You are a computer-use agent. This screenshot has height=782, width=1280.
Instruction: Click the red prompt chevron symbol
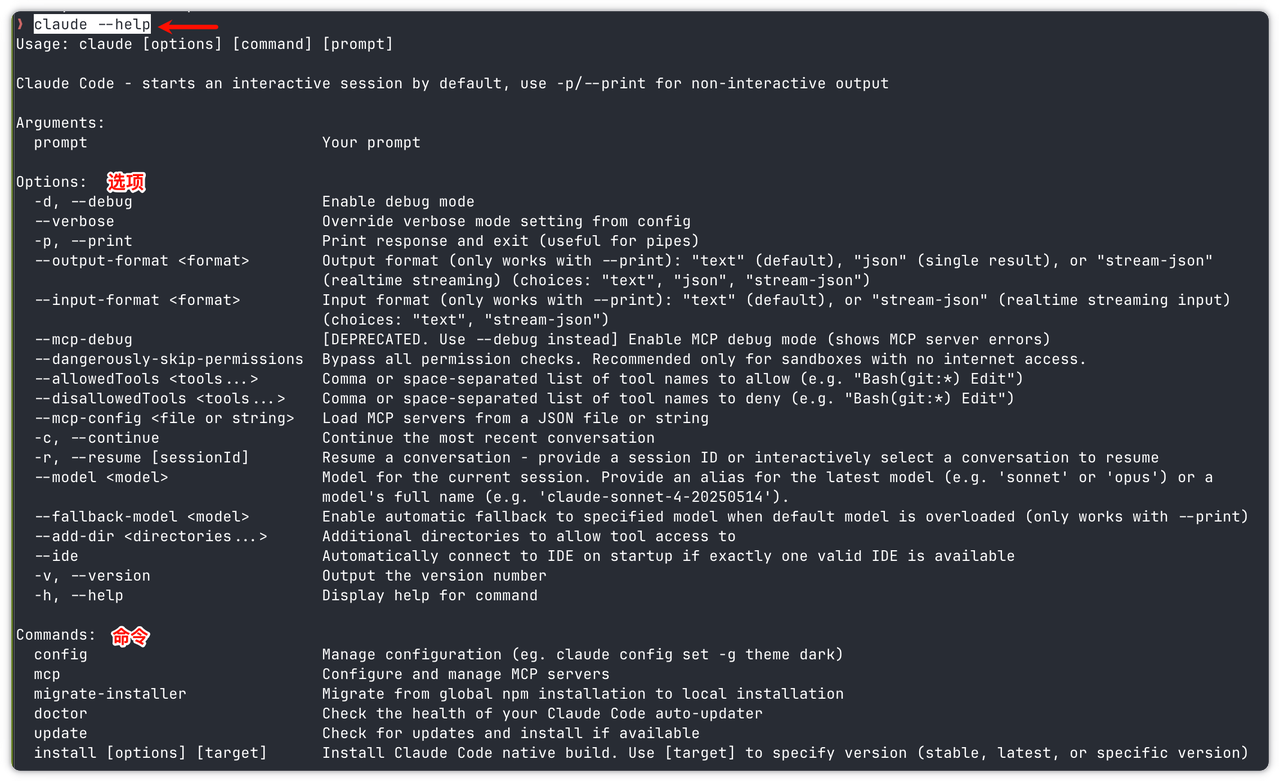pyautogui.click(x=20, y=24)
